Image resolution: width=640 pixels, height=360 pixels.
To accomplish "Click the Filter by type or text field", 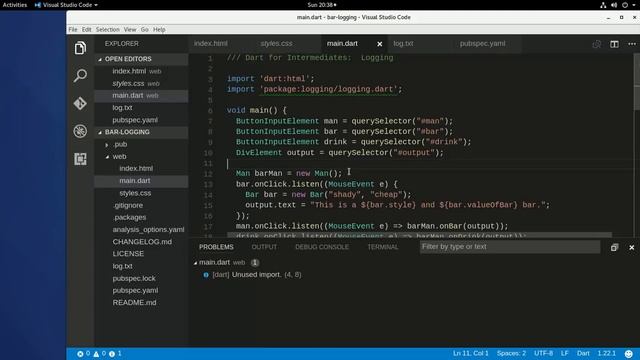I will (510, 247).
